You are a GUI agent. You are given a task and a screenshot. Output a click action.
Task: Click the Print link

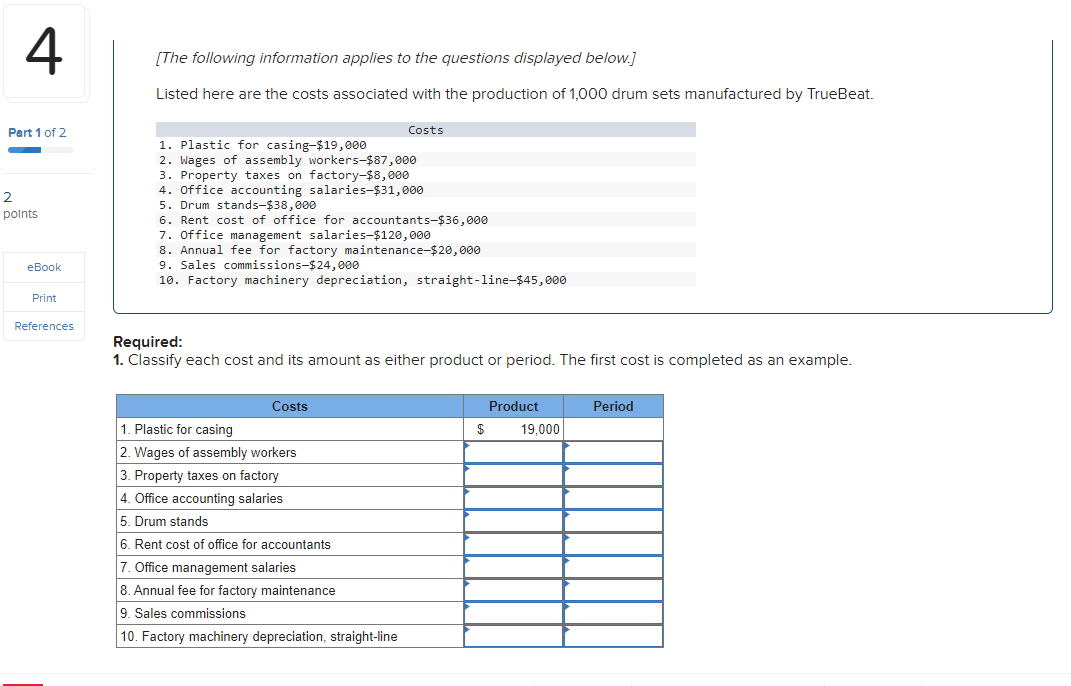pos(43,297)
